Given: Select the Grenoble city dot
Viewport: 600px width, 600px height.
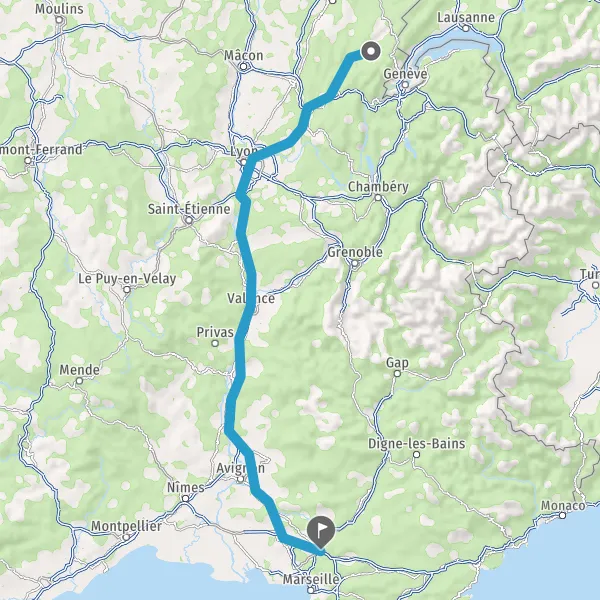Looking at the screenshot, I should click(355, 263).
